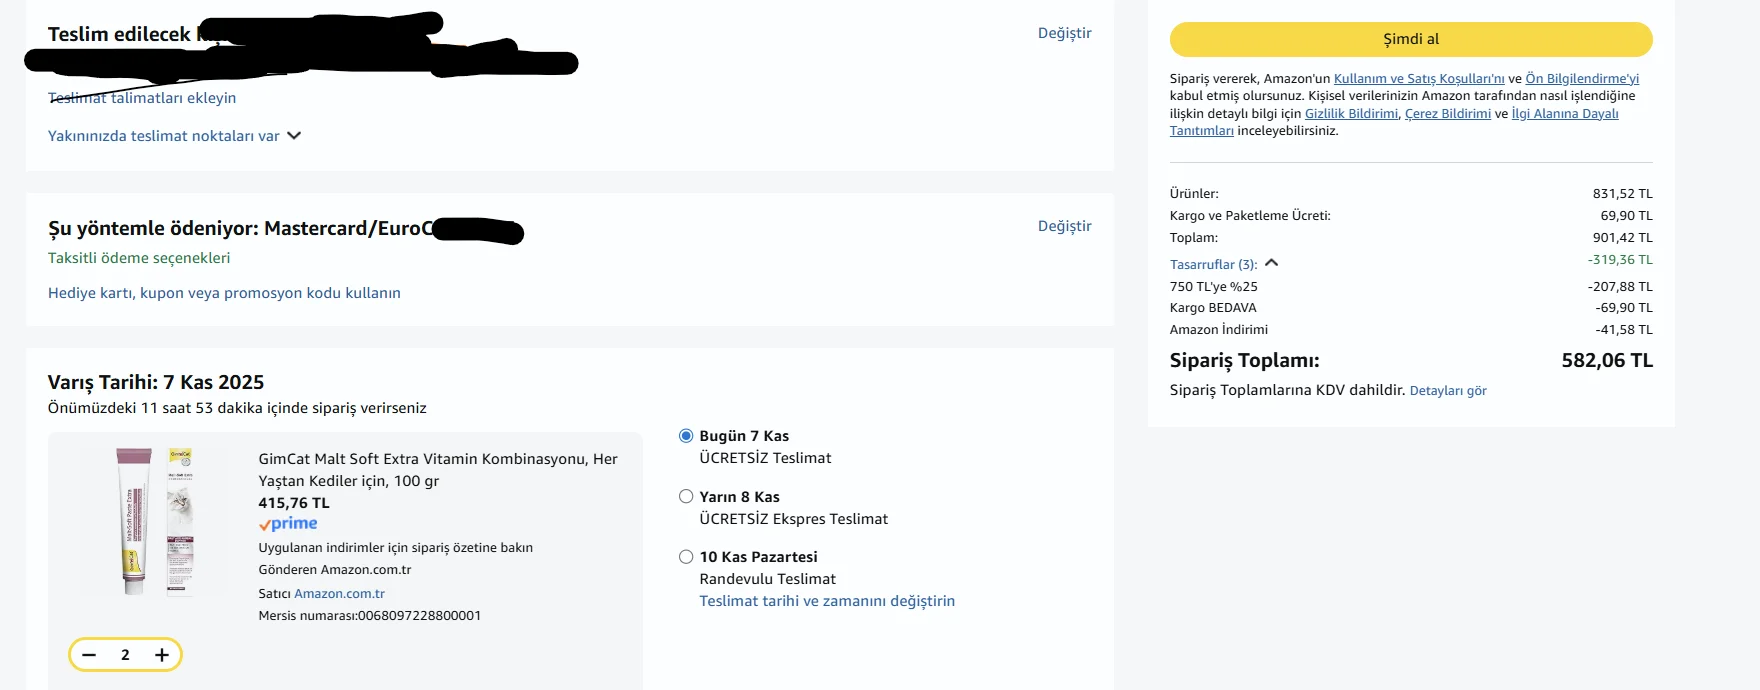Open the Amazon.com.tr seller link

pos(339,594)
